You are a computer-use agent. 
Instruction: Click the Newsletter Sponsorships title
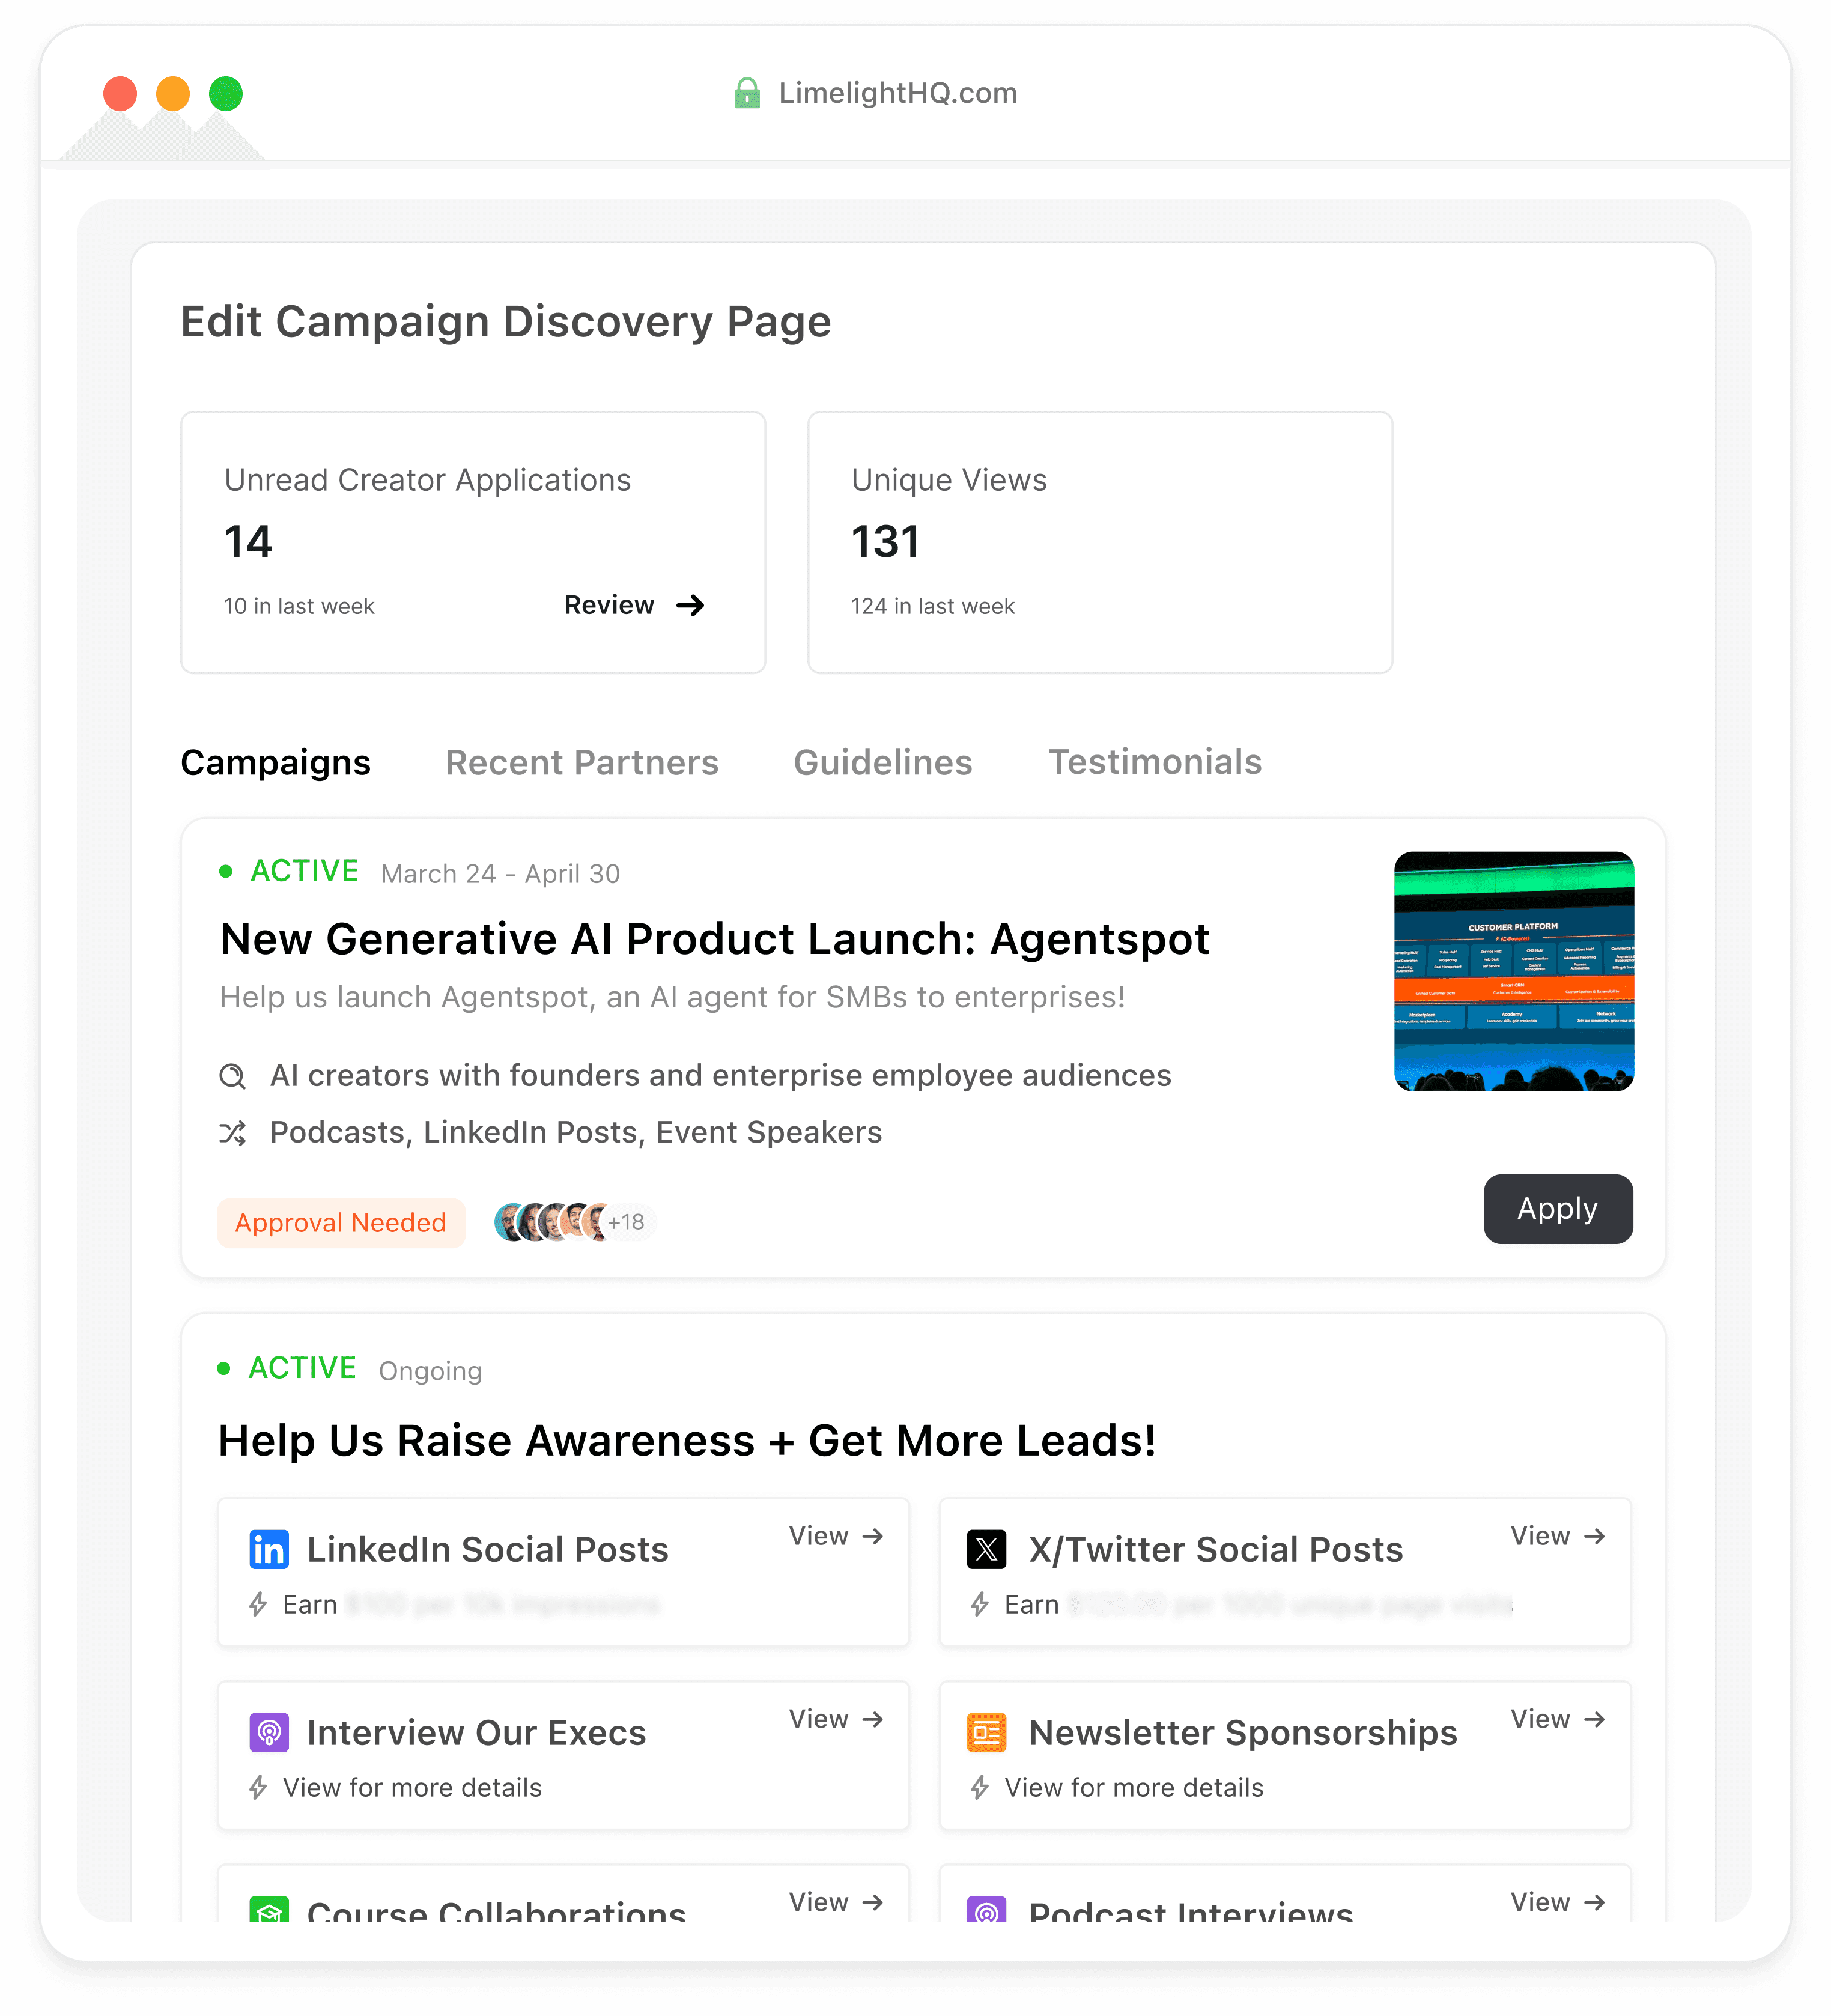[x=1243, y=1733]
